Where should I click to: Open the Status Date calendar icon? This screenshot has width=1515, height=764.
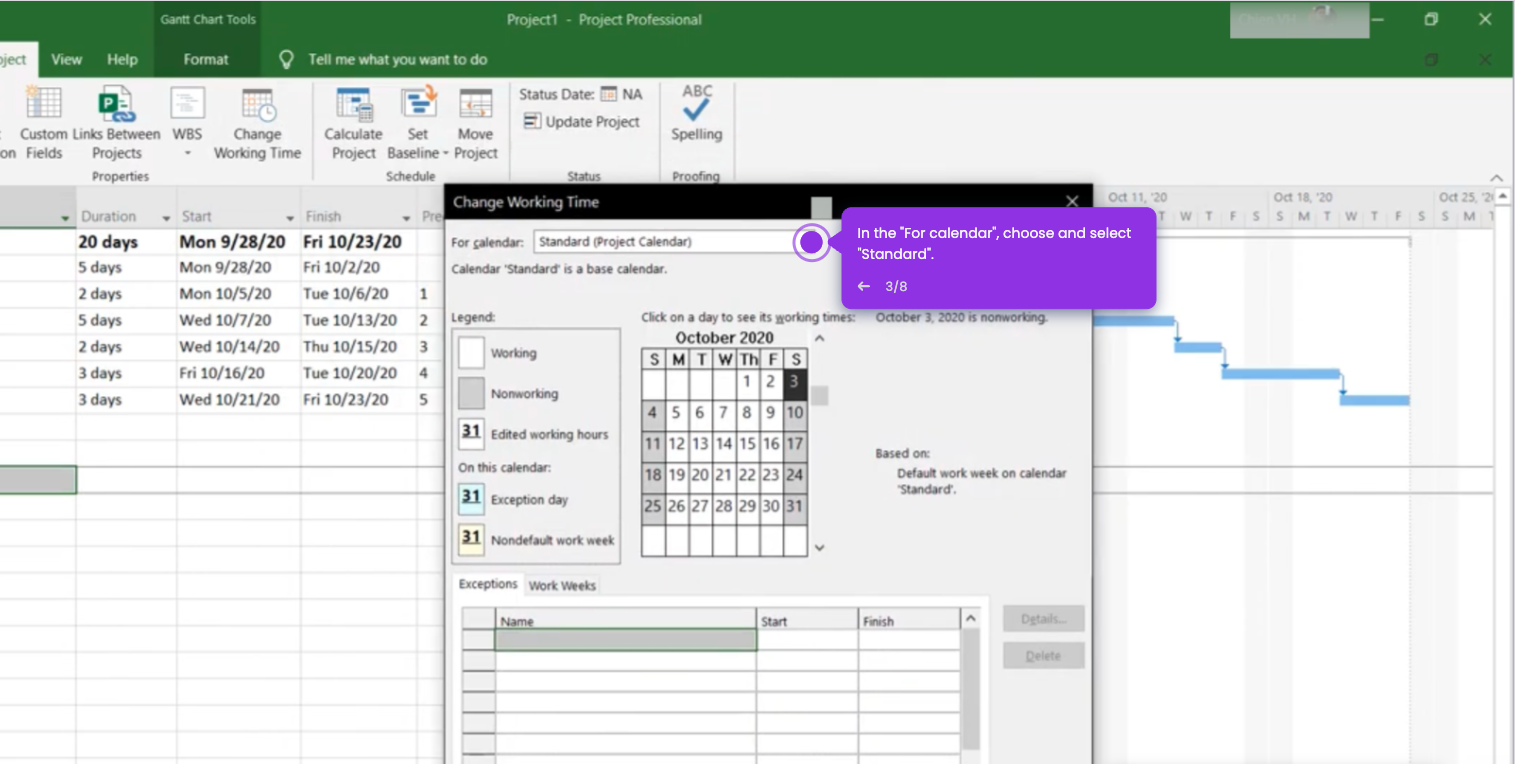pos(608,94)
